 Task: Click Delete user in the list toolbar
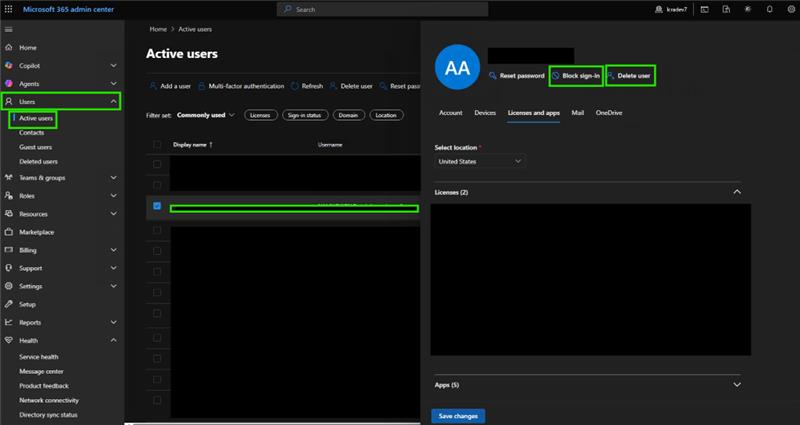[x=351, y=86]
